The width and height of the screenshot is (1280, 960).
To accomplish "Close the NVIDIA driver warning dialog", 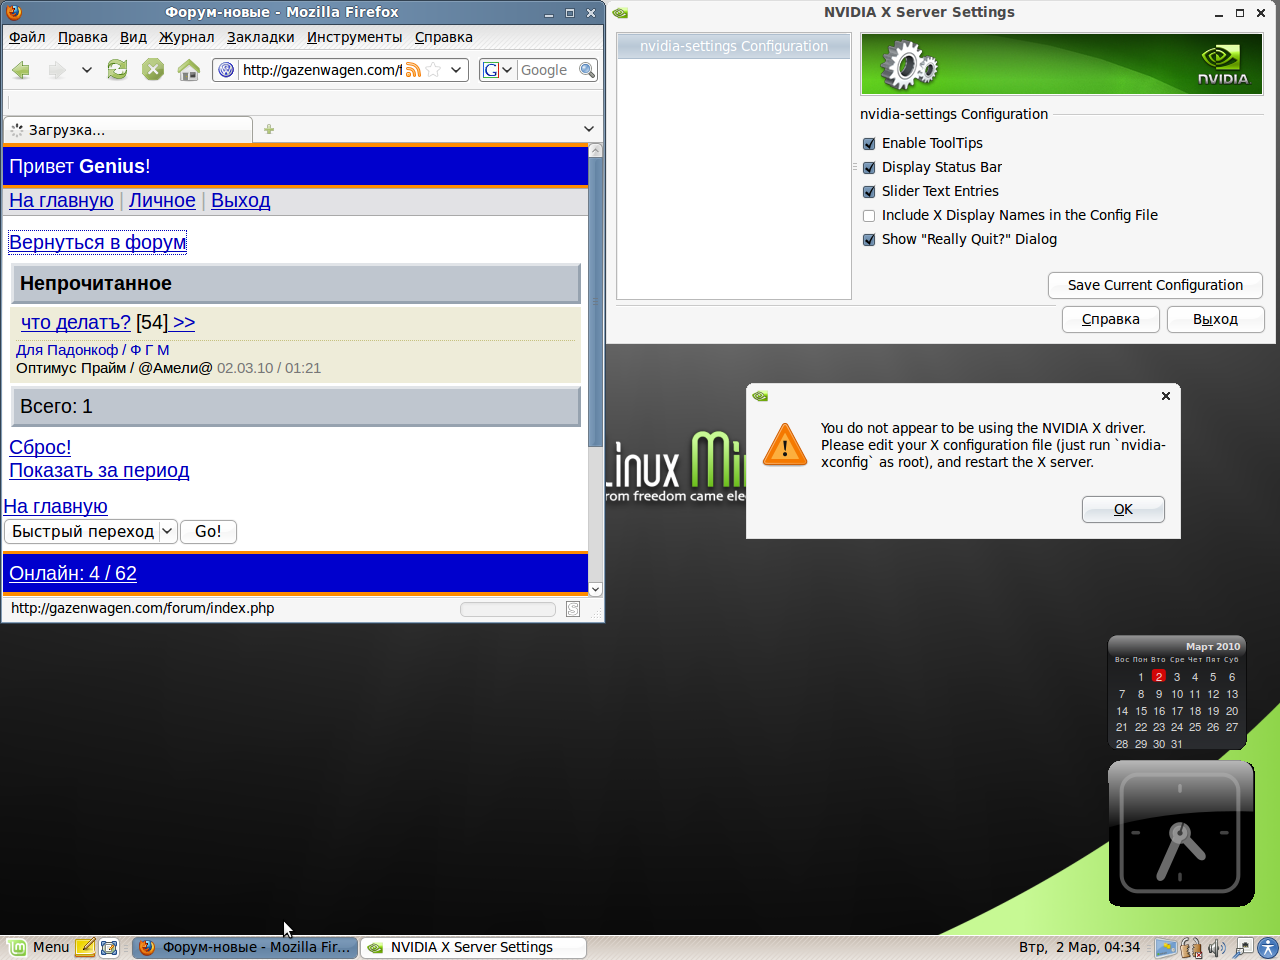I will point(1165,396).
